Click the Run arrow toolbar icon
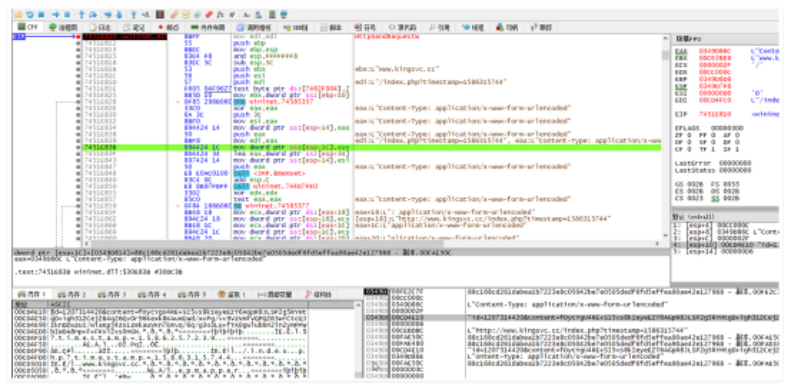791x387 pixels. pyautogui.click(x=55, y=15)
